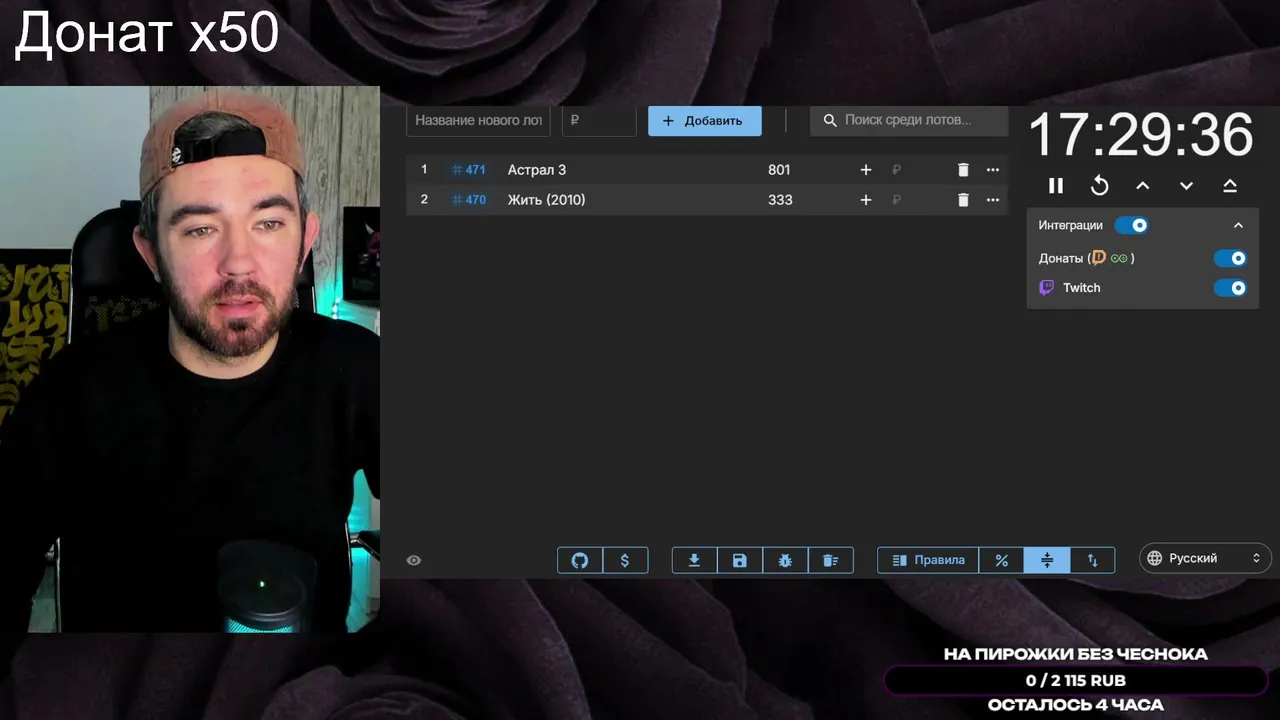The image size is (1280, 720).
Task: Click the green donation service icon next to Донаты
Action: (x=1119, y=258)
